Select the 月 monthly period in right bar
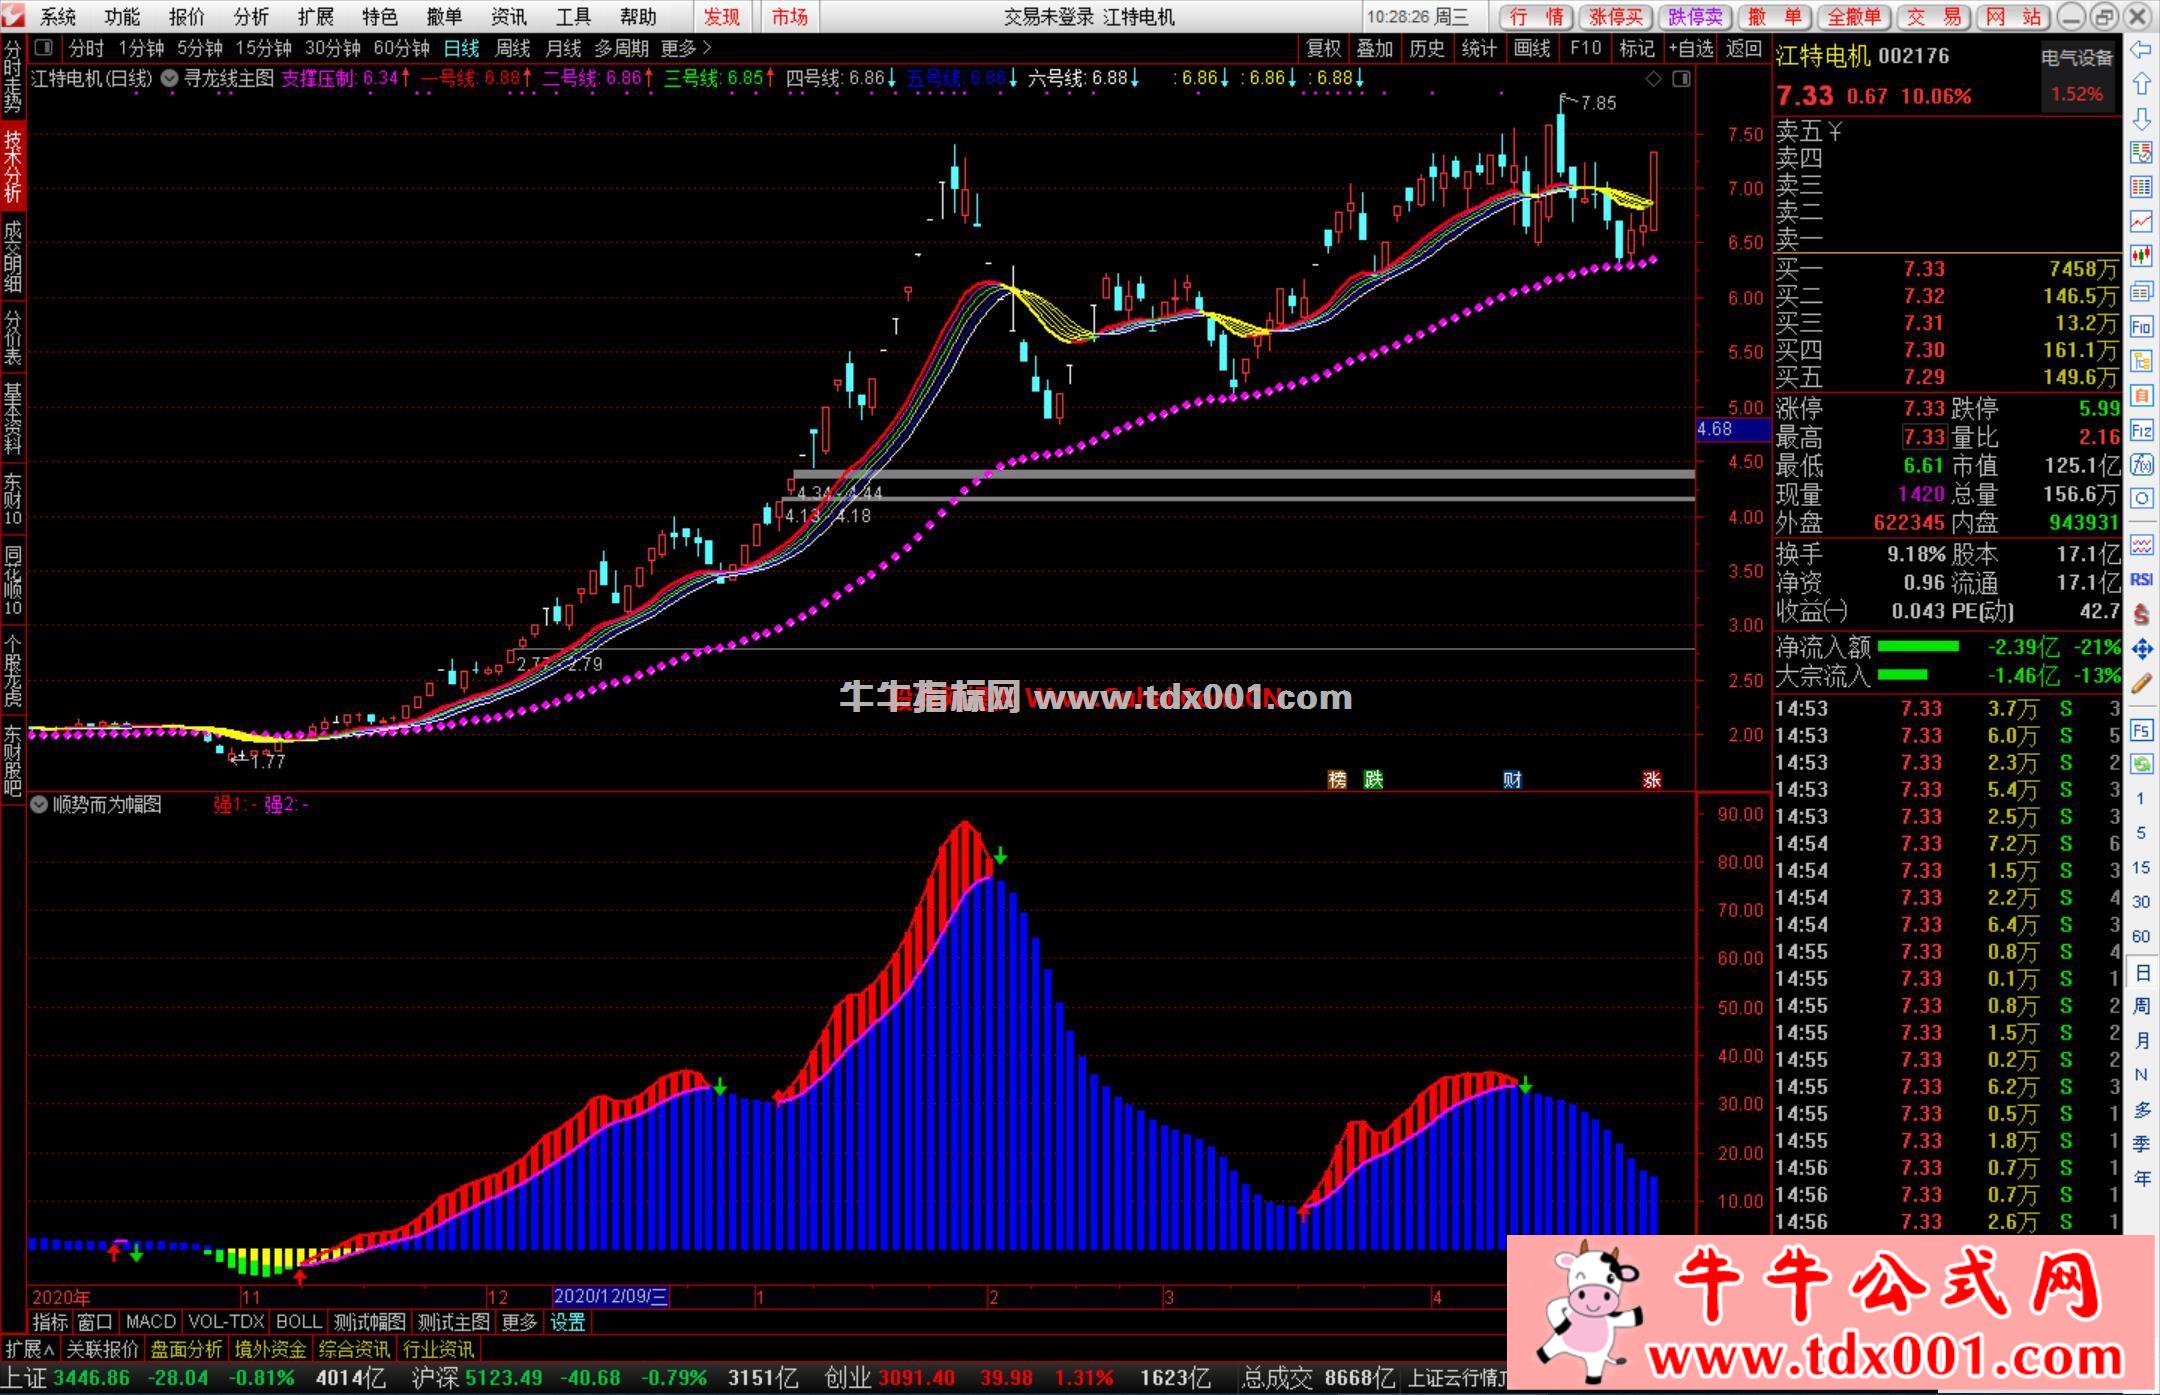The height and width of the screenshot is (1395, 2160). point(2141,1041)
